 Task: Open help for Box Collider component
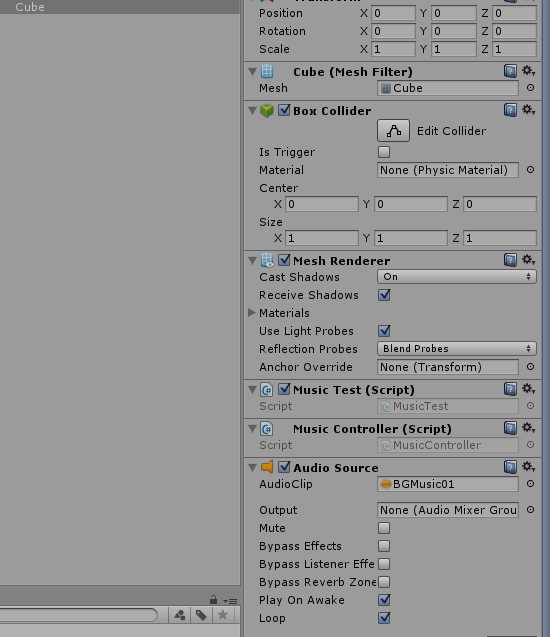pos(510,110)
